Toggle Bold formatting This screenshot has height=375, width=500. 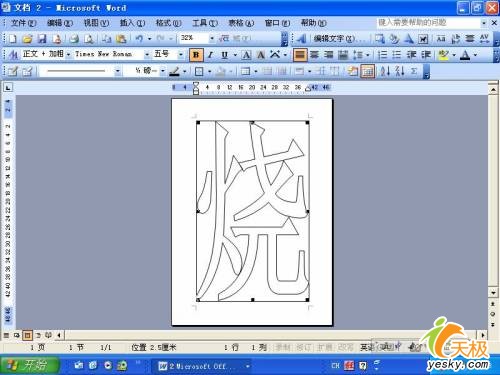point(196,55)
